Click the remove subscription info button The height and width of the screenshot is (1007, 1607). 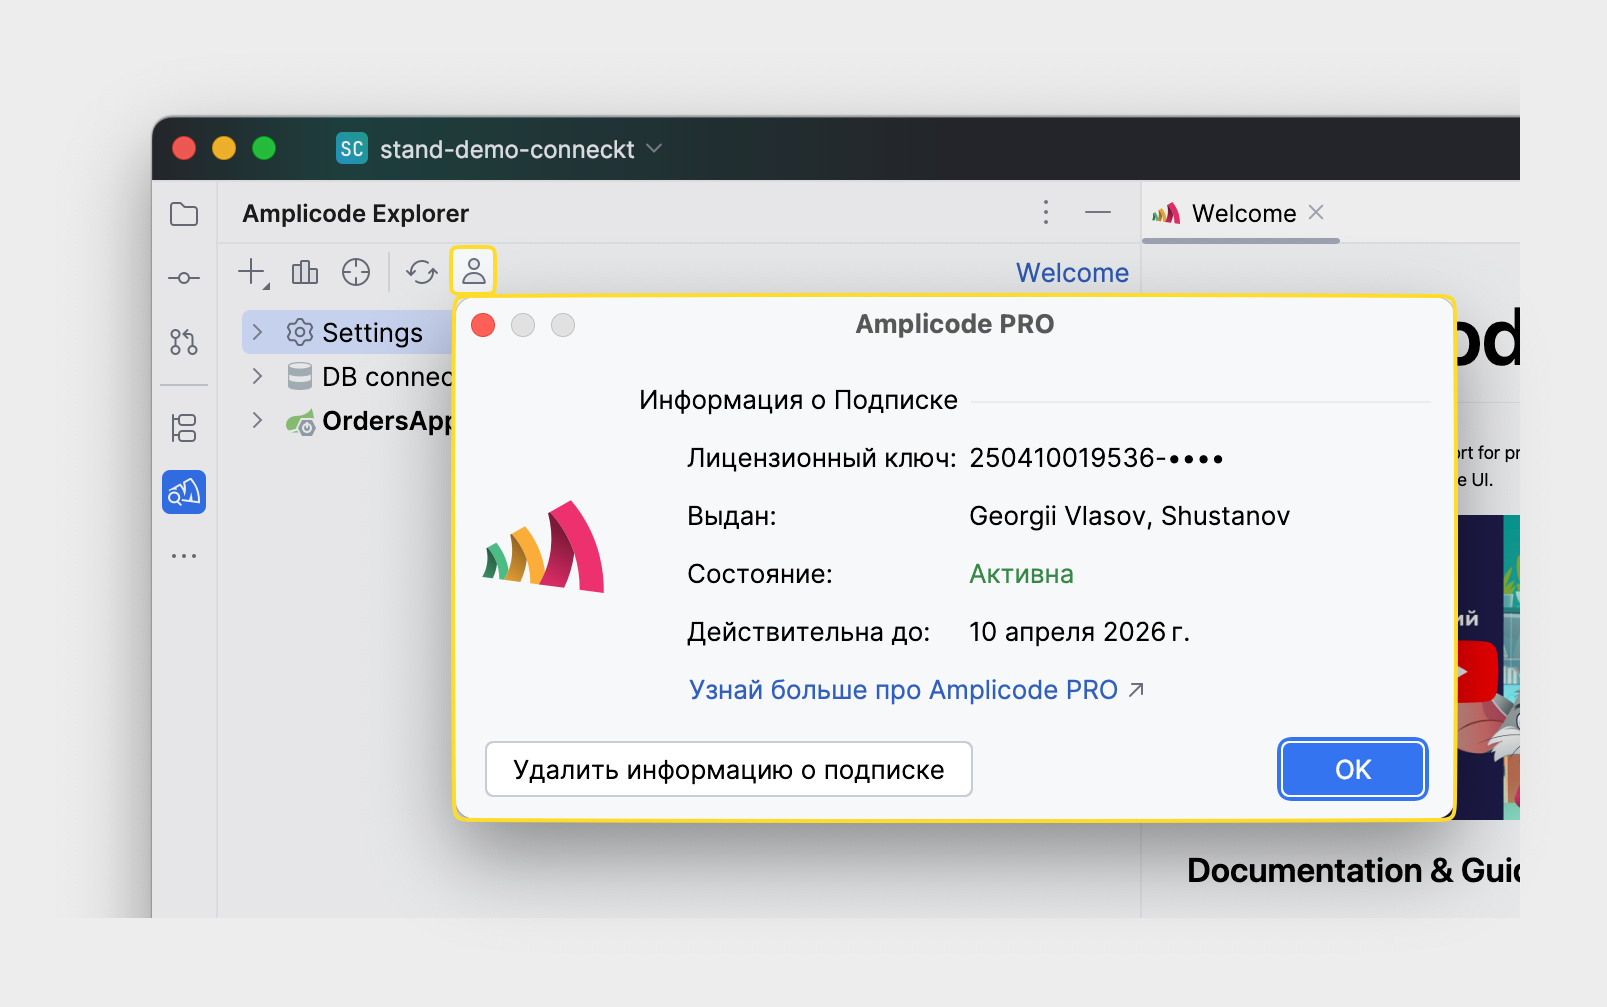coord(728,769)
